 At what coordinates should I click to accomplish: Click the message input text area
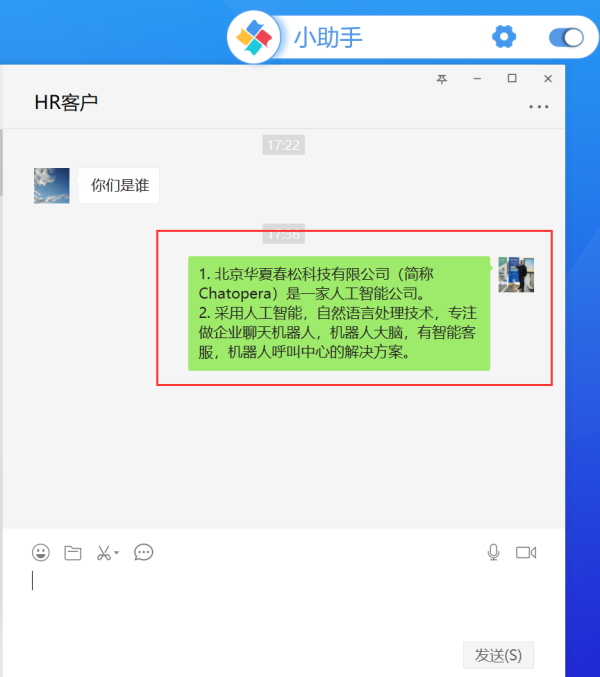283,602
